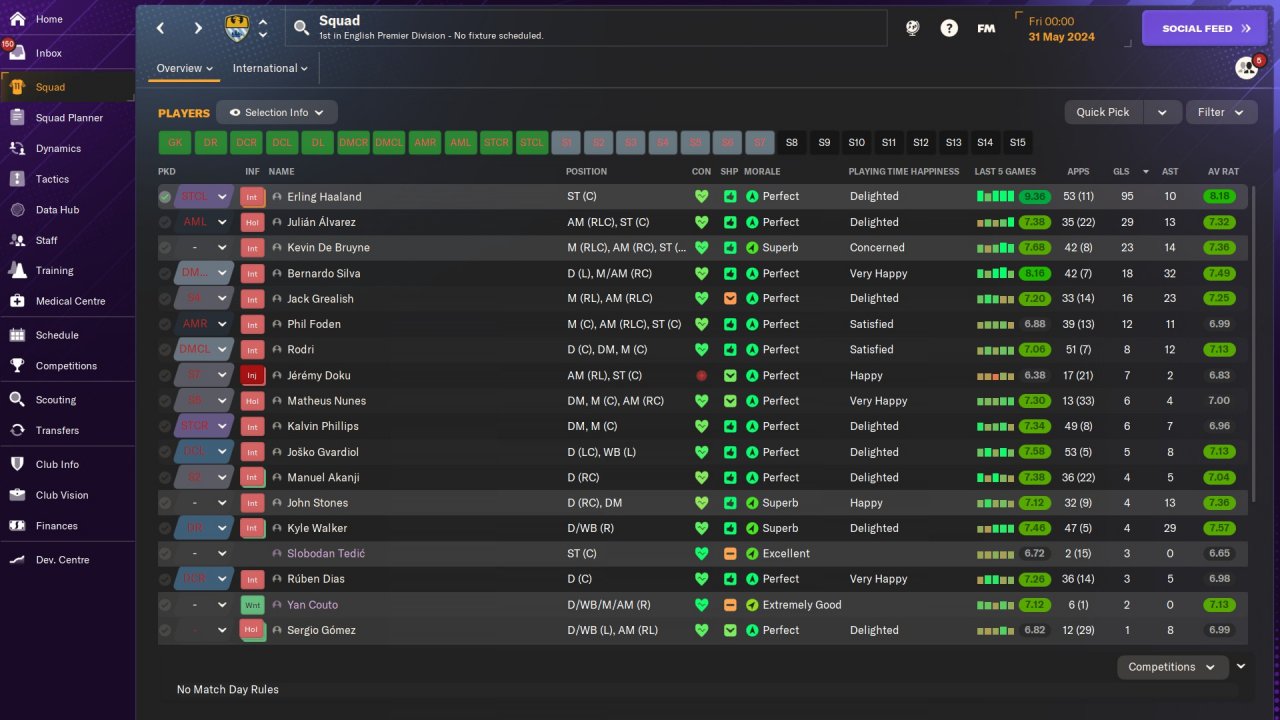
Task: Open the FM menu icon
Action: (986, 28)
